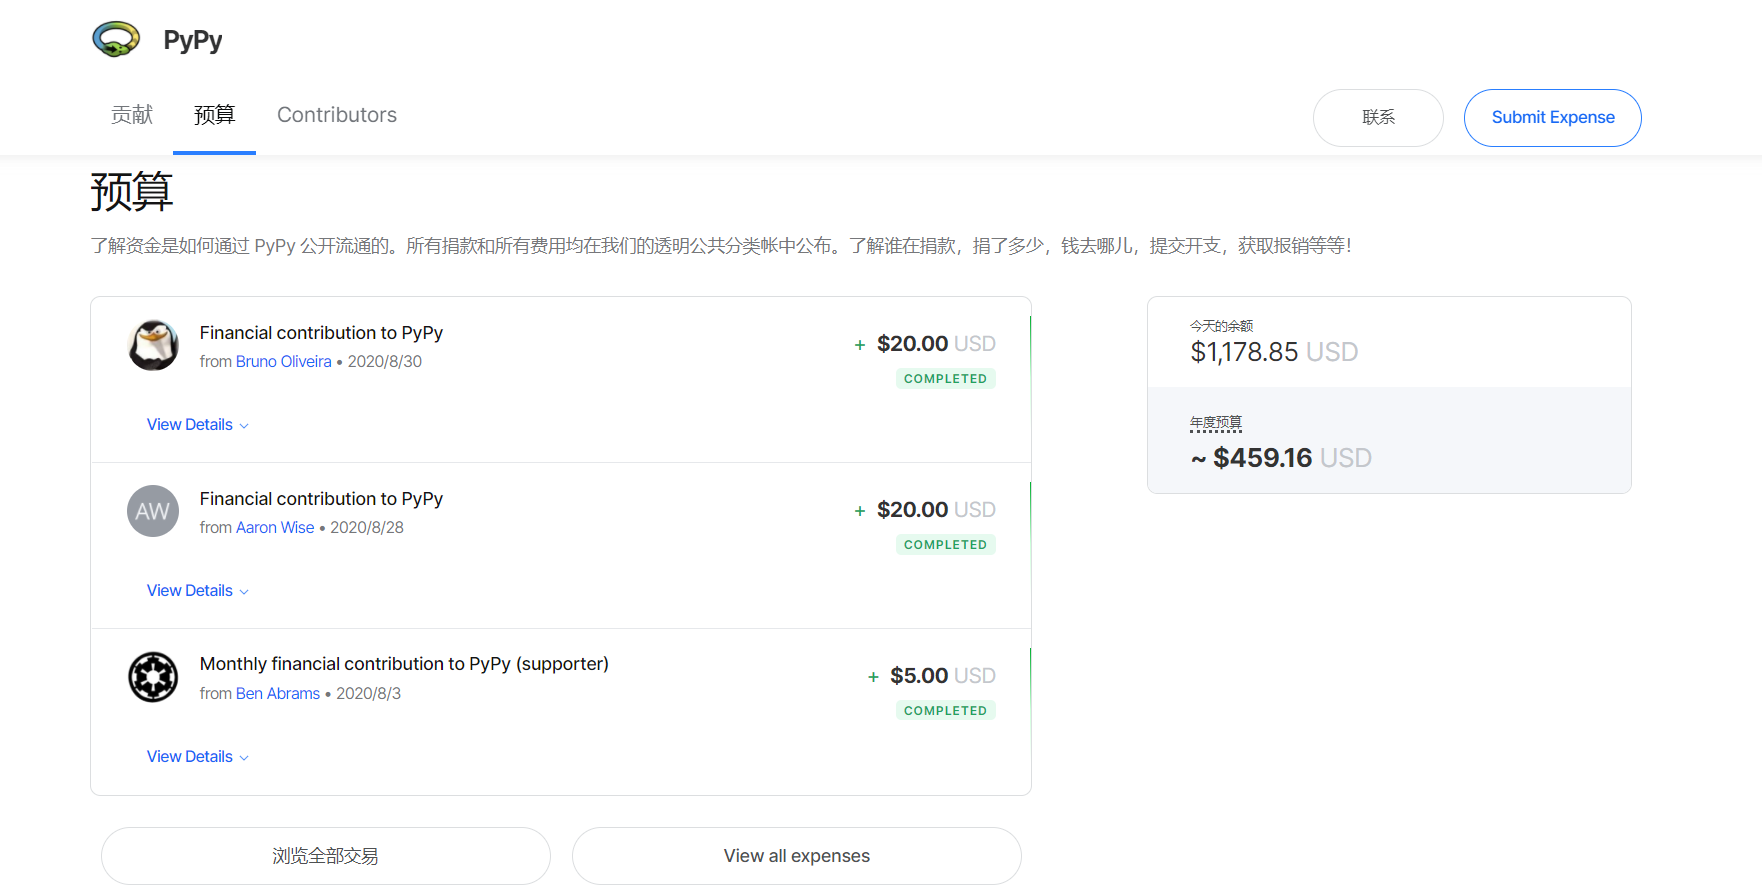Click the COMPLETED badge on Ben Abrams' contribution
Image resolution: width=1762 pixels, height=896 pixels.
pyautogui.click(x=945, y=711)
